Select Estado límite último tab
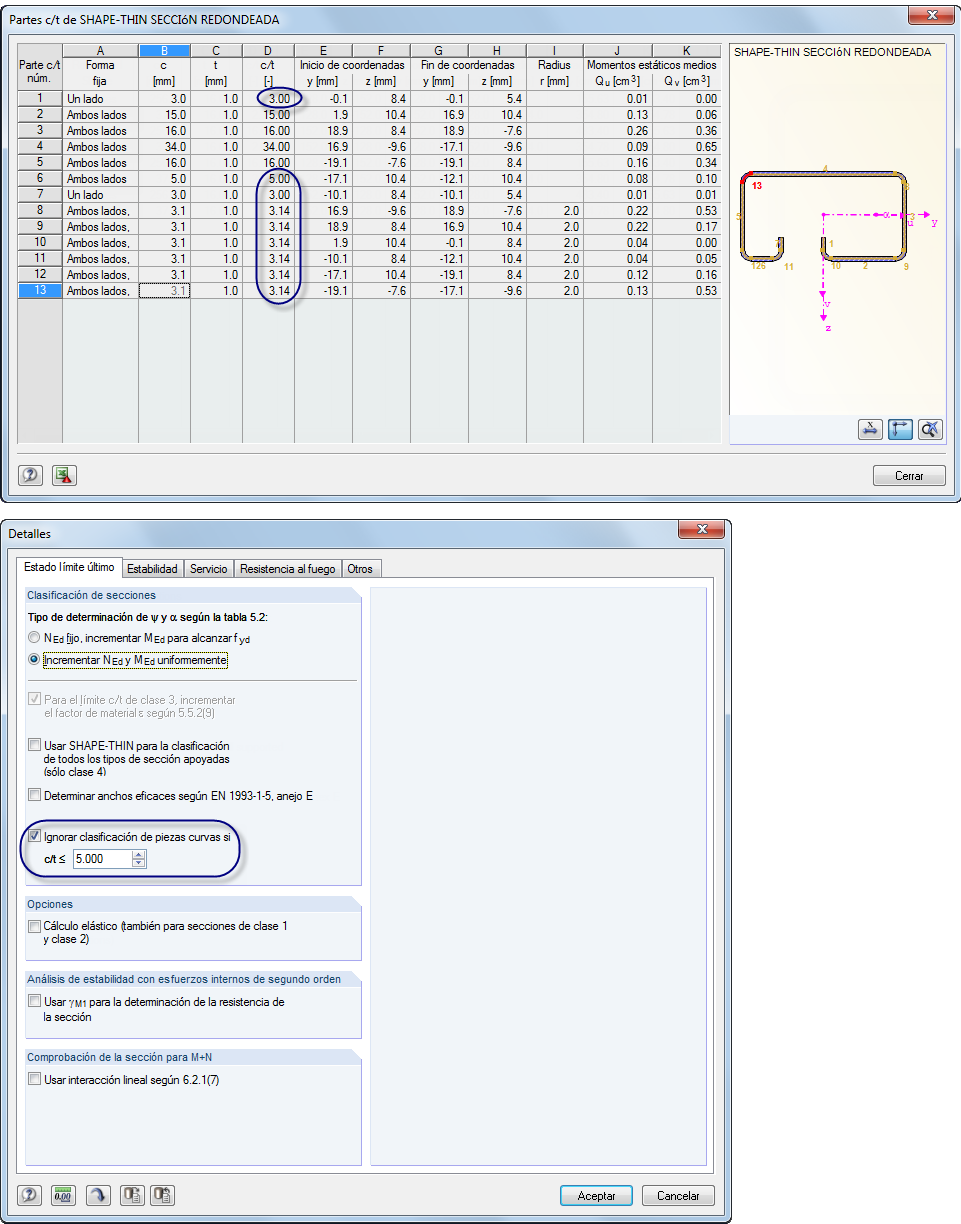Viewport: 961px width, 1224px height. coord(69,567)
